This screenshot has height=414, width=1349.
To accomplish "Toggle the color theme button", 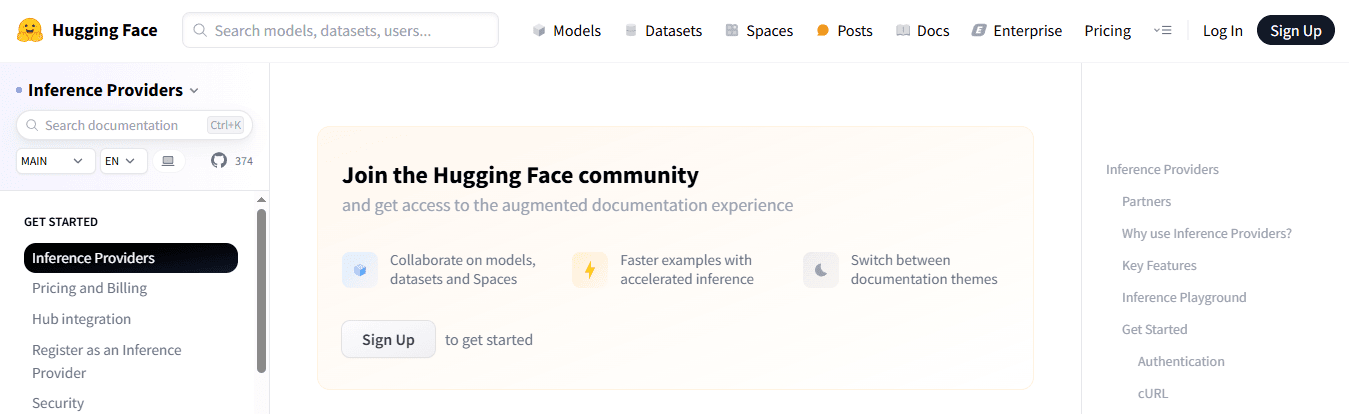I will 168,160.
